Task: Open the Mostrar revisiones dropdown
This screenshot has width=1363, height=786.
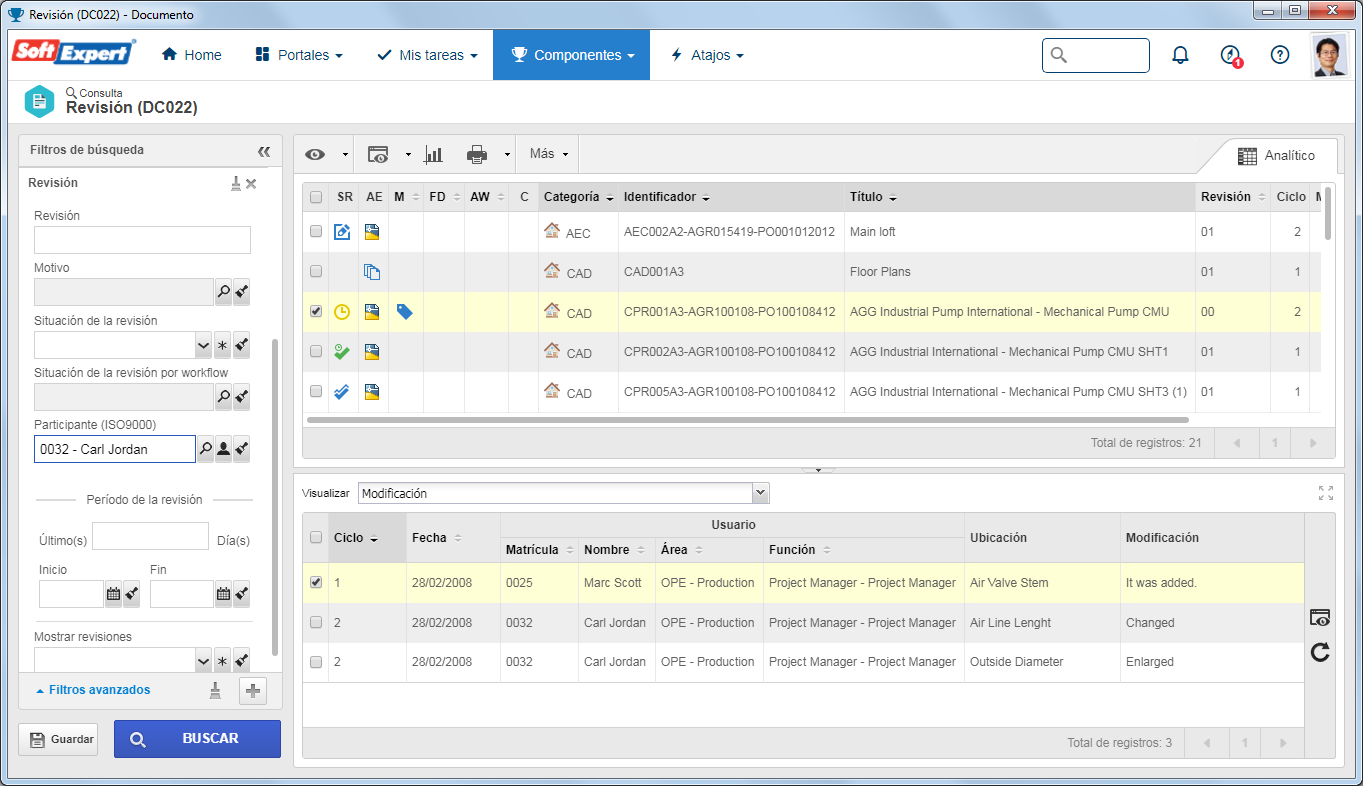Action: click(x=204, y=661)
